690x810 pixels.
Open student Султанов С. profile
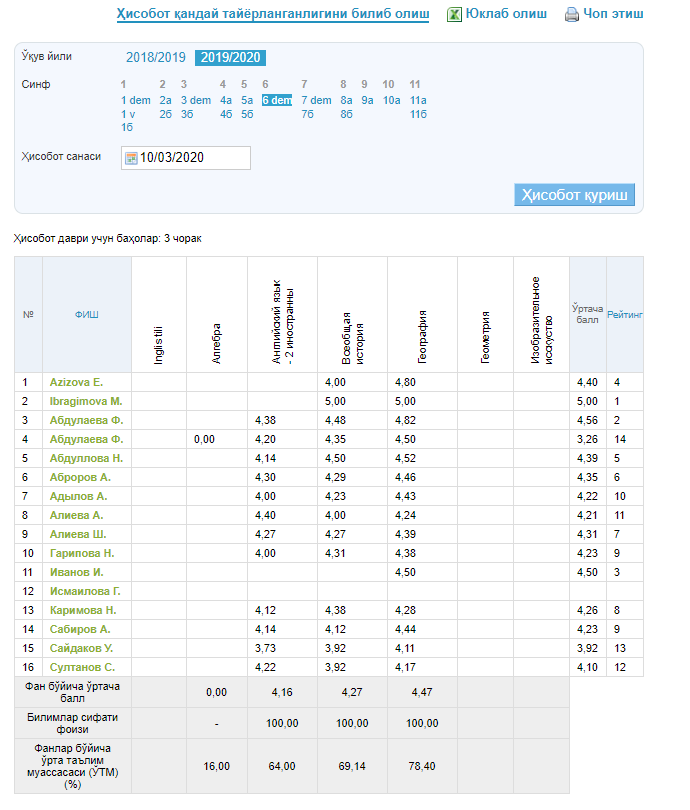(x=80, y=667)
